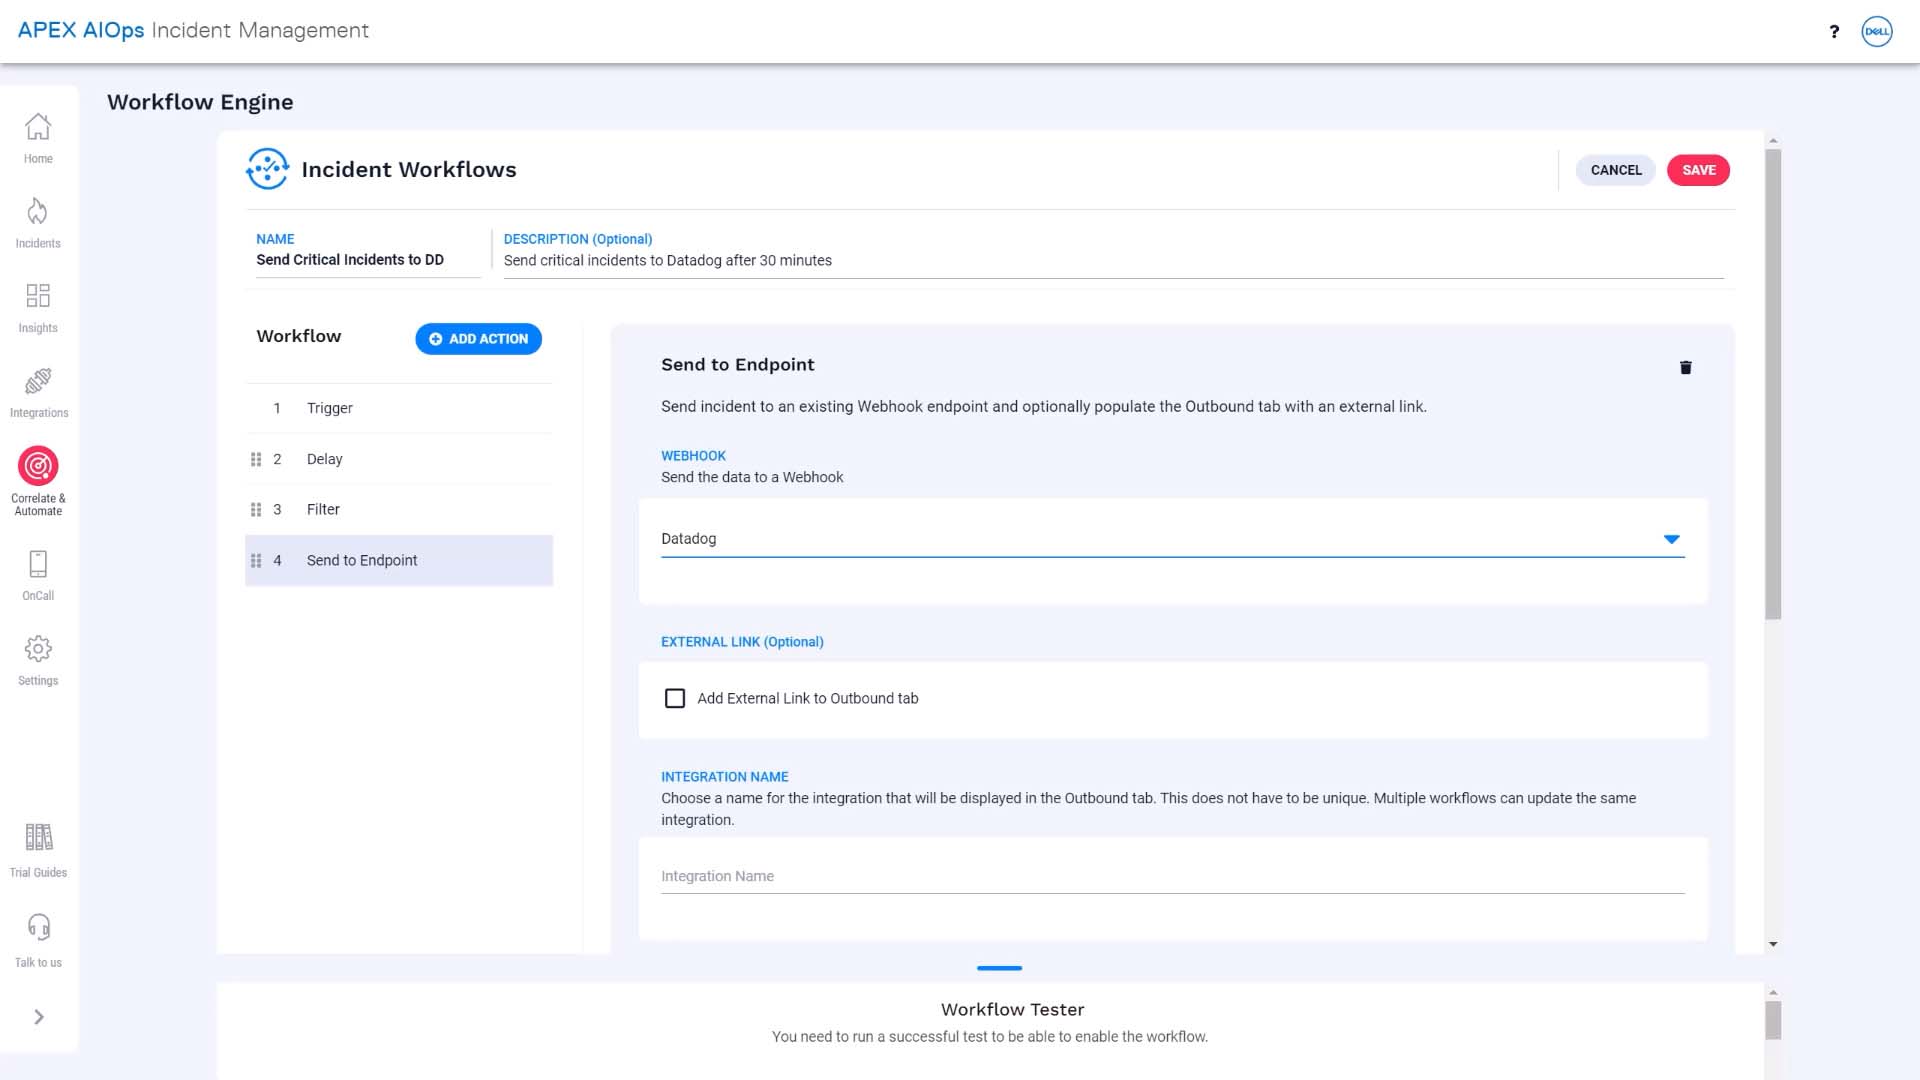Click the ADD ACTION button
This screenshot has width=1920, height=1080.
click(478, 339)
